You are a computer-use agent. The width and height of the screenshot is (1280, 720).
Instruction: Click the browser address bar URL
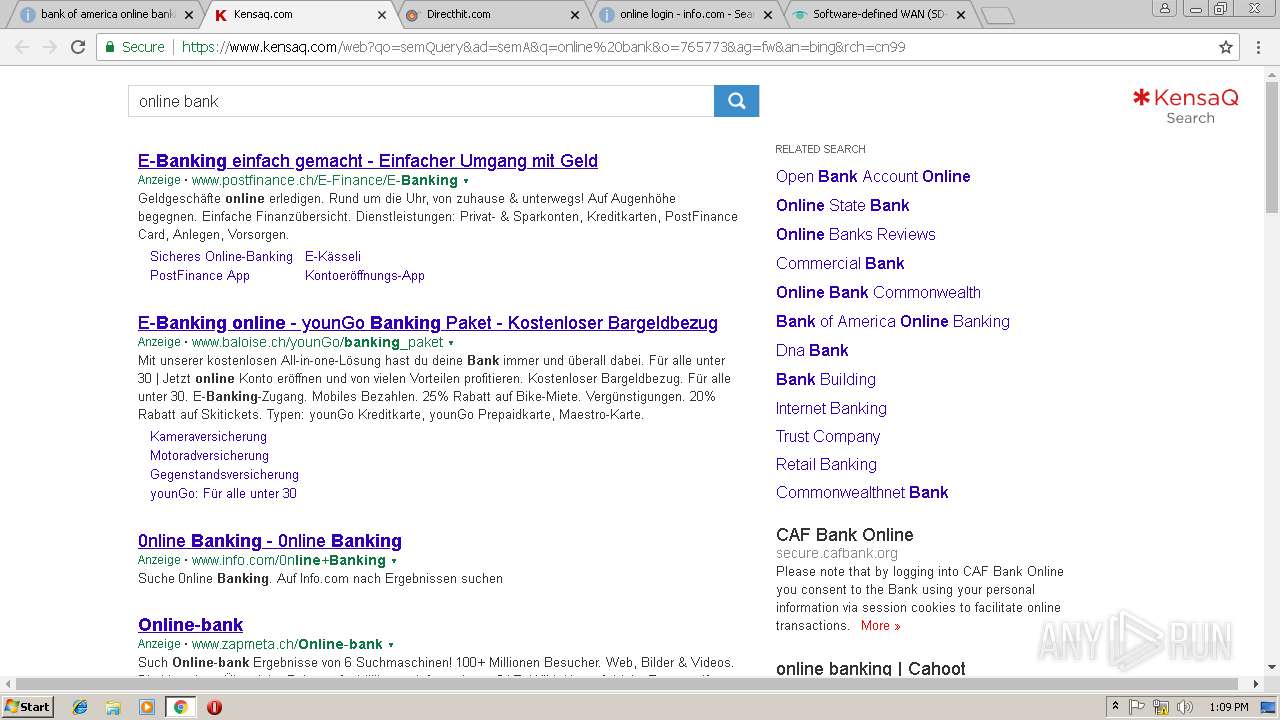(543, 47)
